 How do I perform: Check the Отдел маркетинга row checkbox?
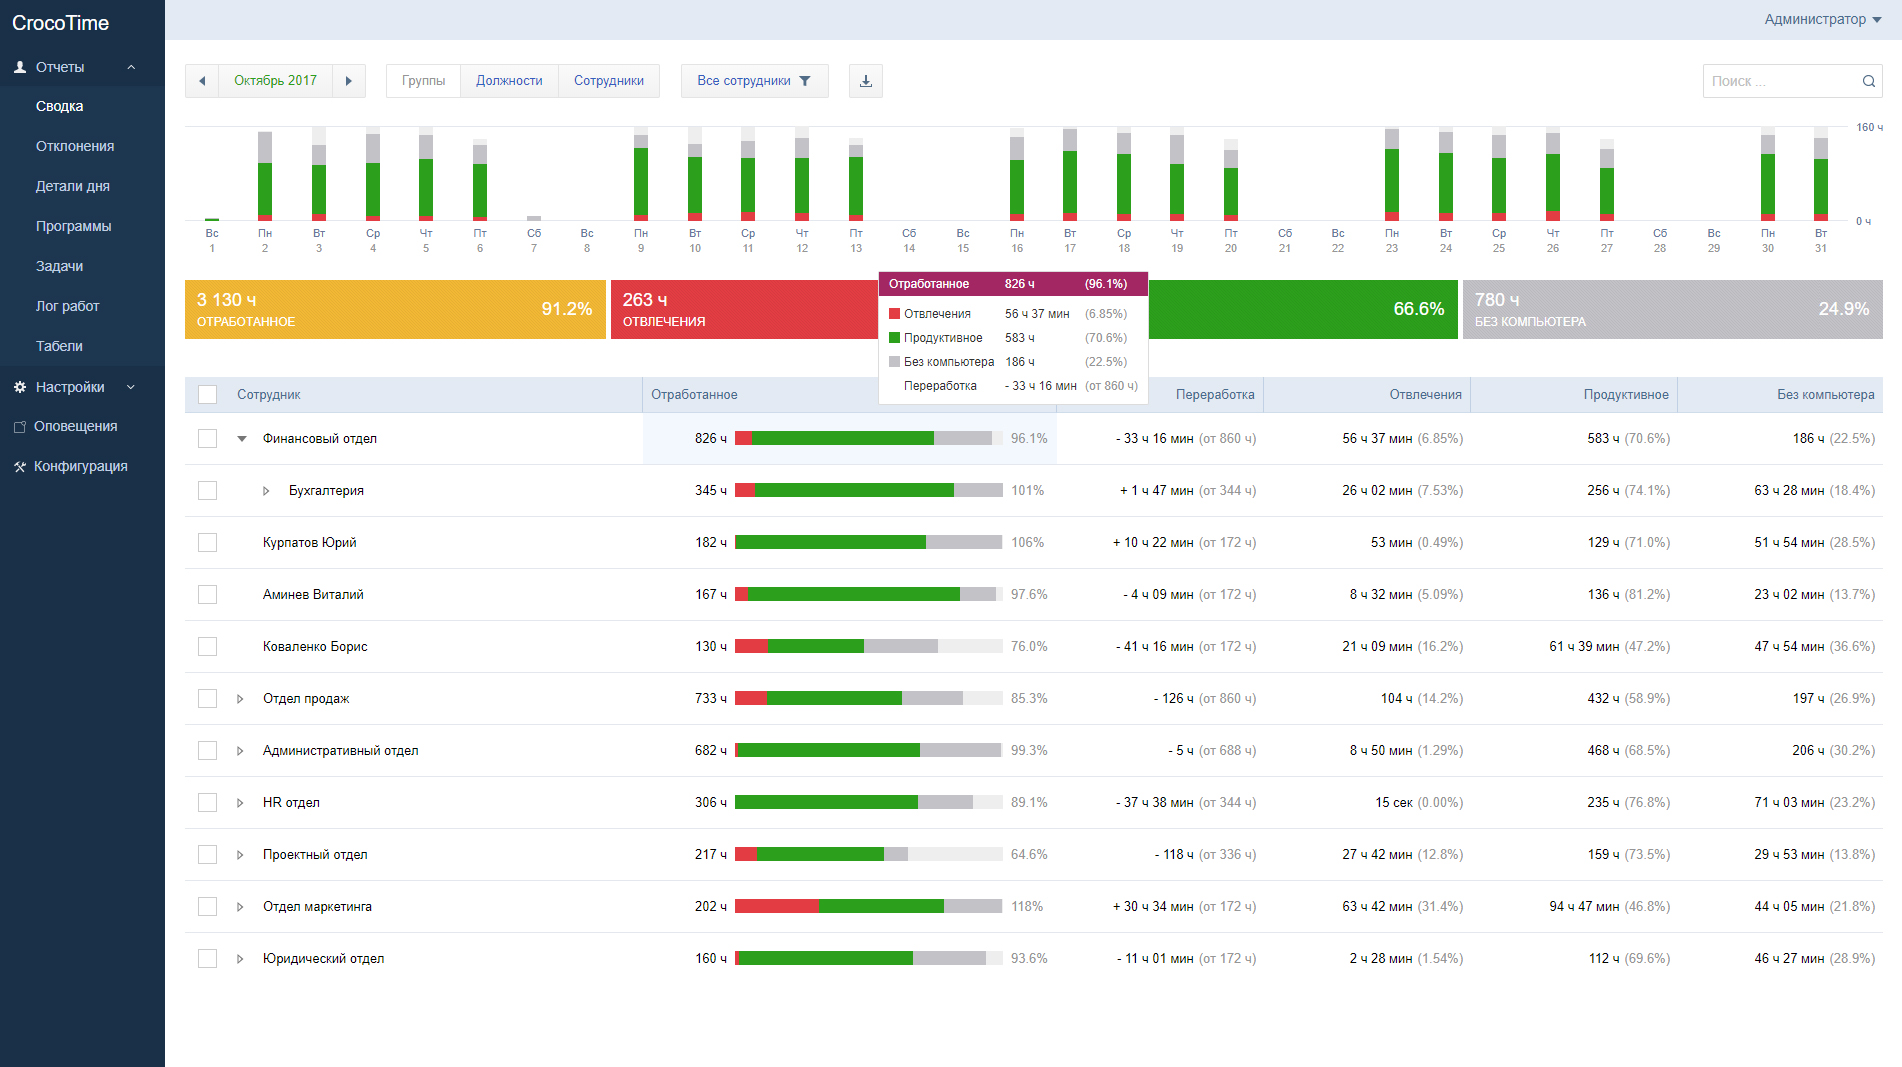pyautogui.click(x=208, y=907)
